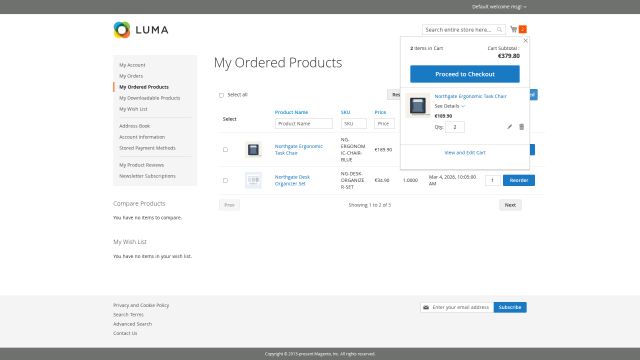Open My Wish List sidebar link
640x360 pixels.
point(133,109)
